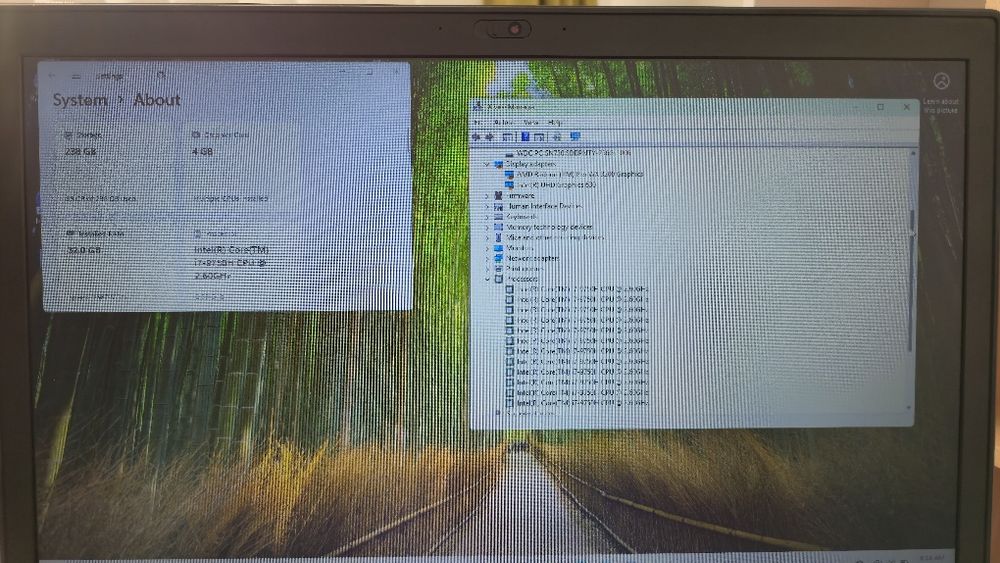The height and width of the screenshot is (563, 1000).
Task: Click the Network adapters category icon
Action: [x=499, y=258]
